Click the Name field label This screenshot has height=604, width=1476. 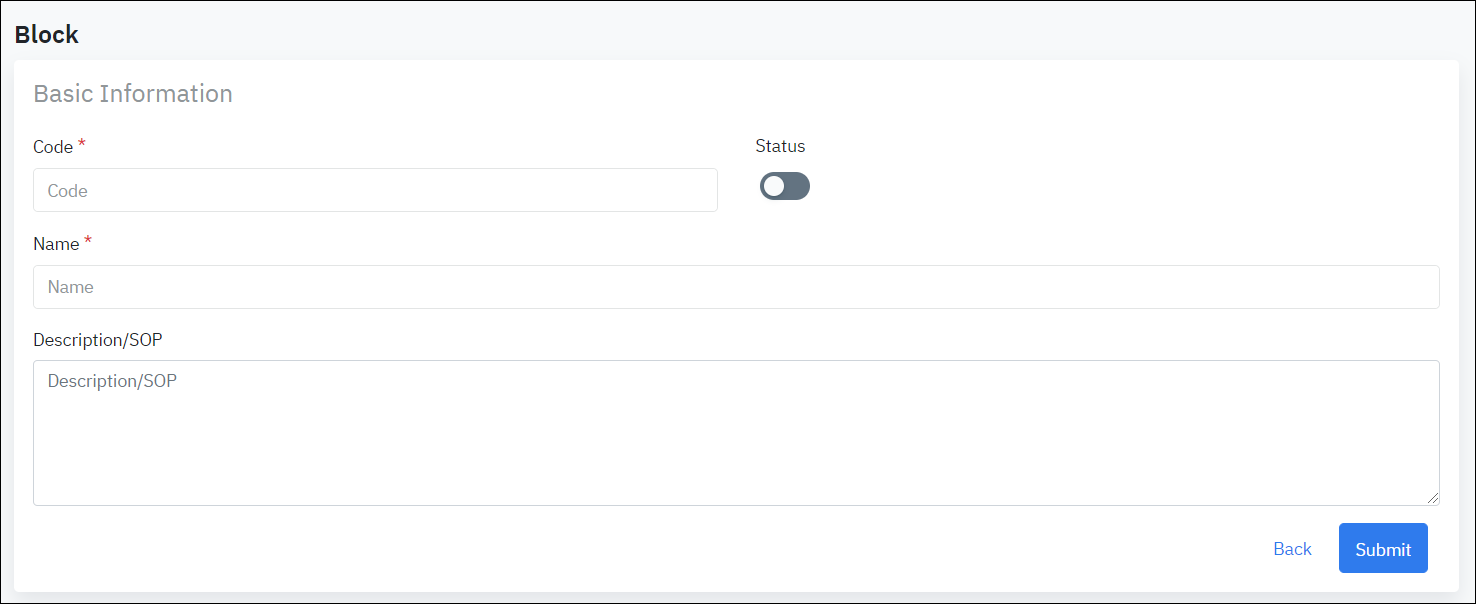point(56,244)
